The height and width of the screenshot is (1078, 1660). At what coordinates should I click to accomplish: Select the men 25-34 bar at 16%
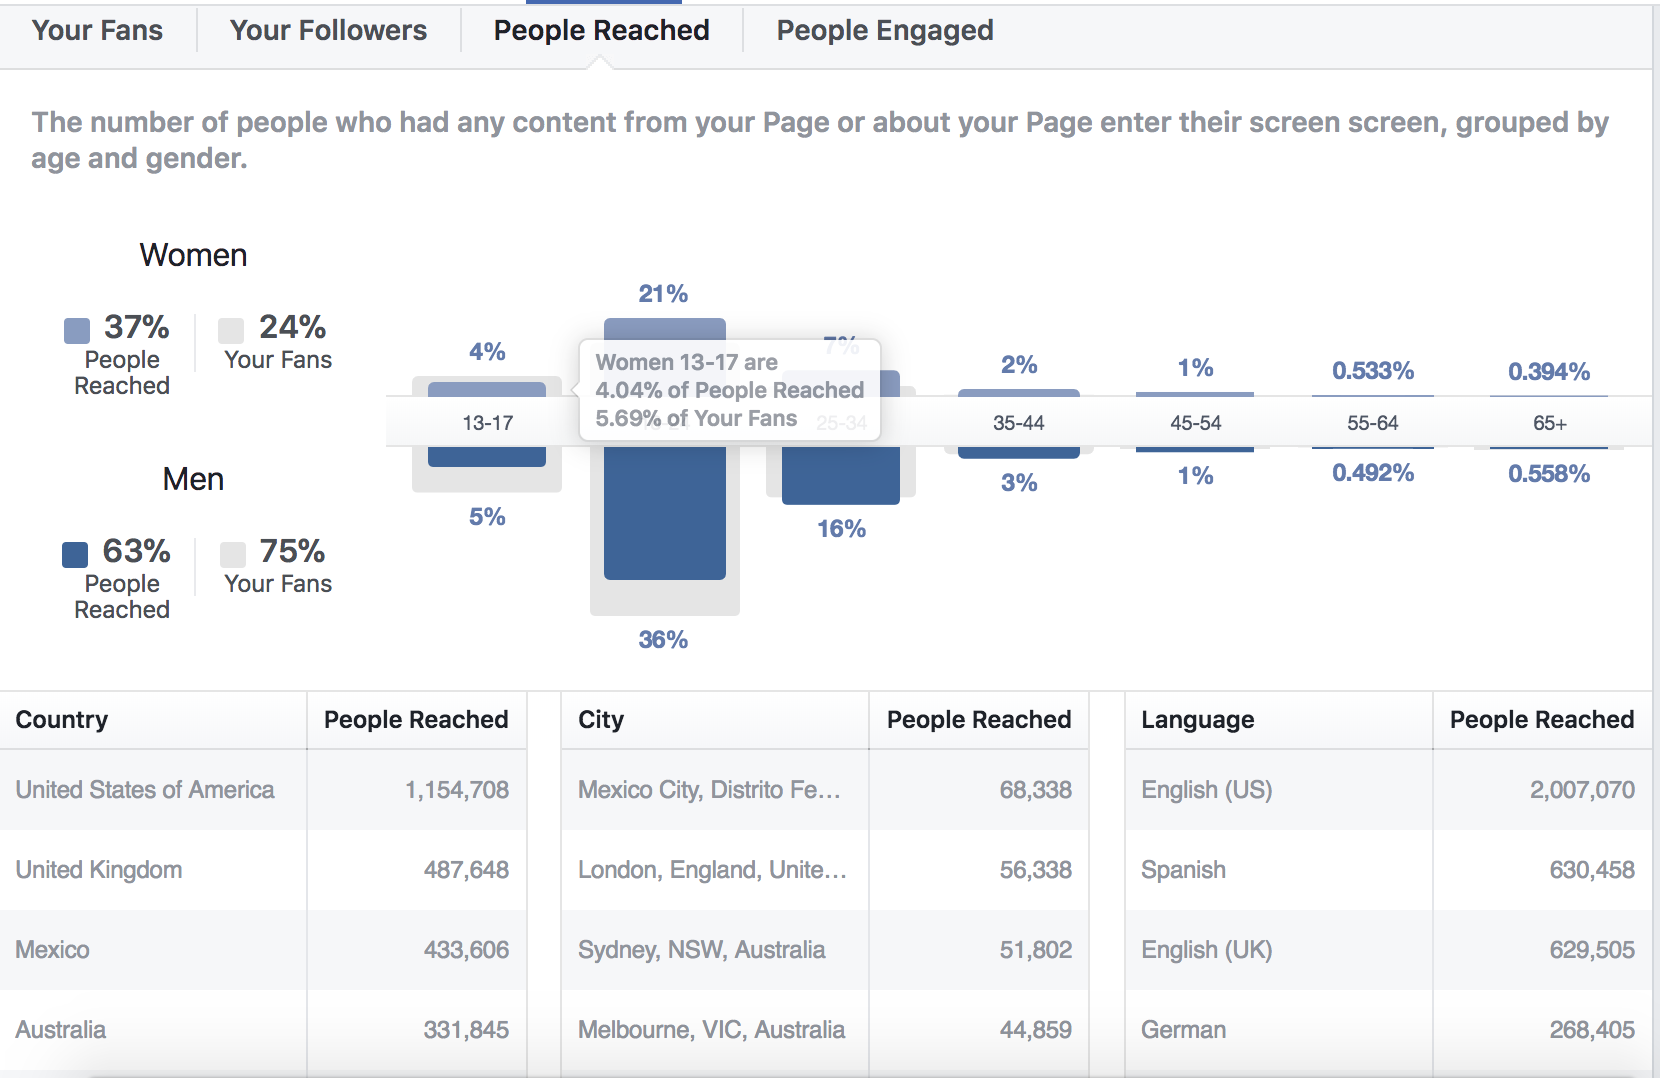(841, 475)
